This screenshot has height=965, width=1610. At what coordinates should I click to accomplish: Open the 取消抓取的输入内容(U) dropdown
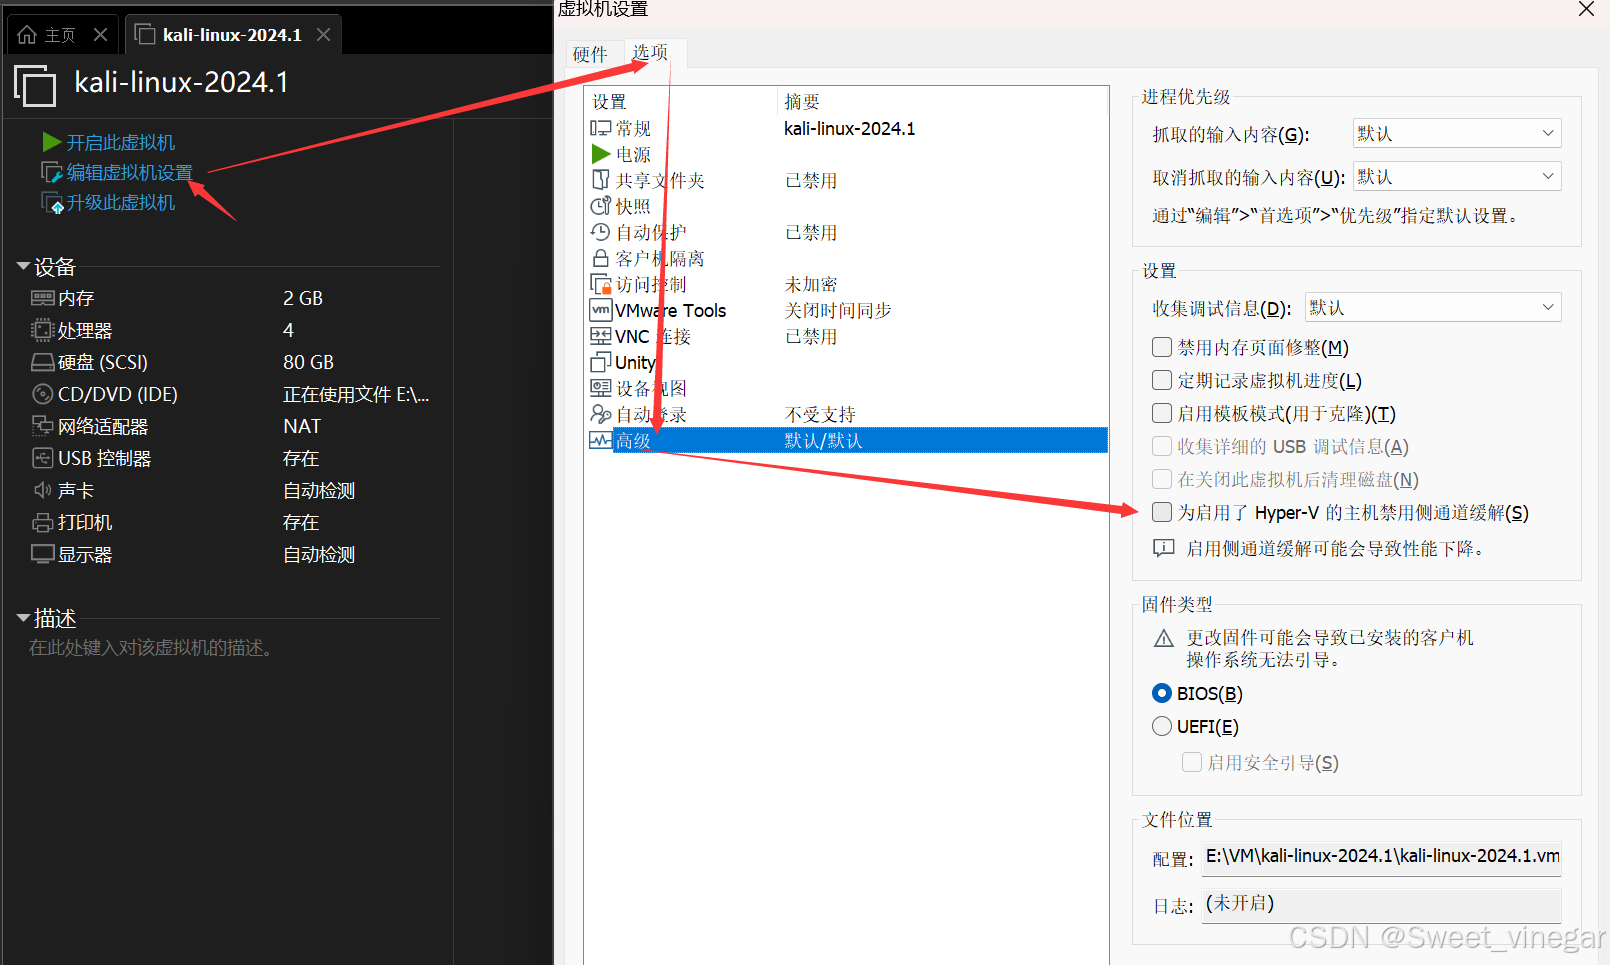pyautogui.click(x=1457, y=176)
